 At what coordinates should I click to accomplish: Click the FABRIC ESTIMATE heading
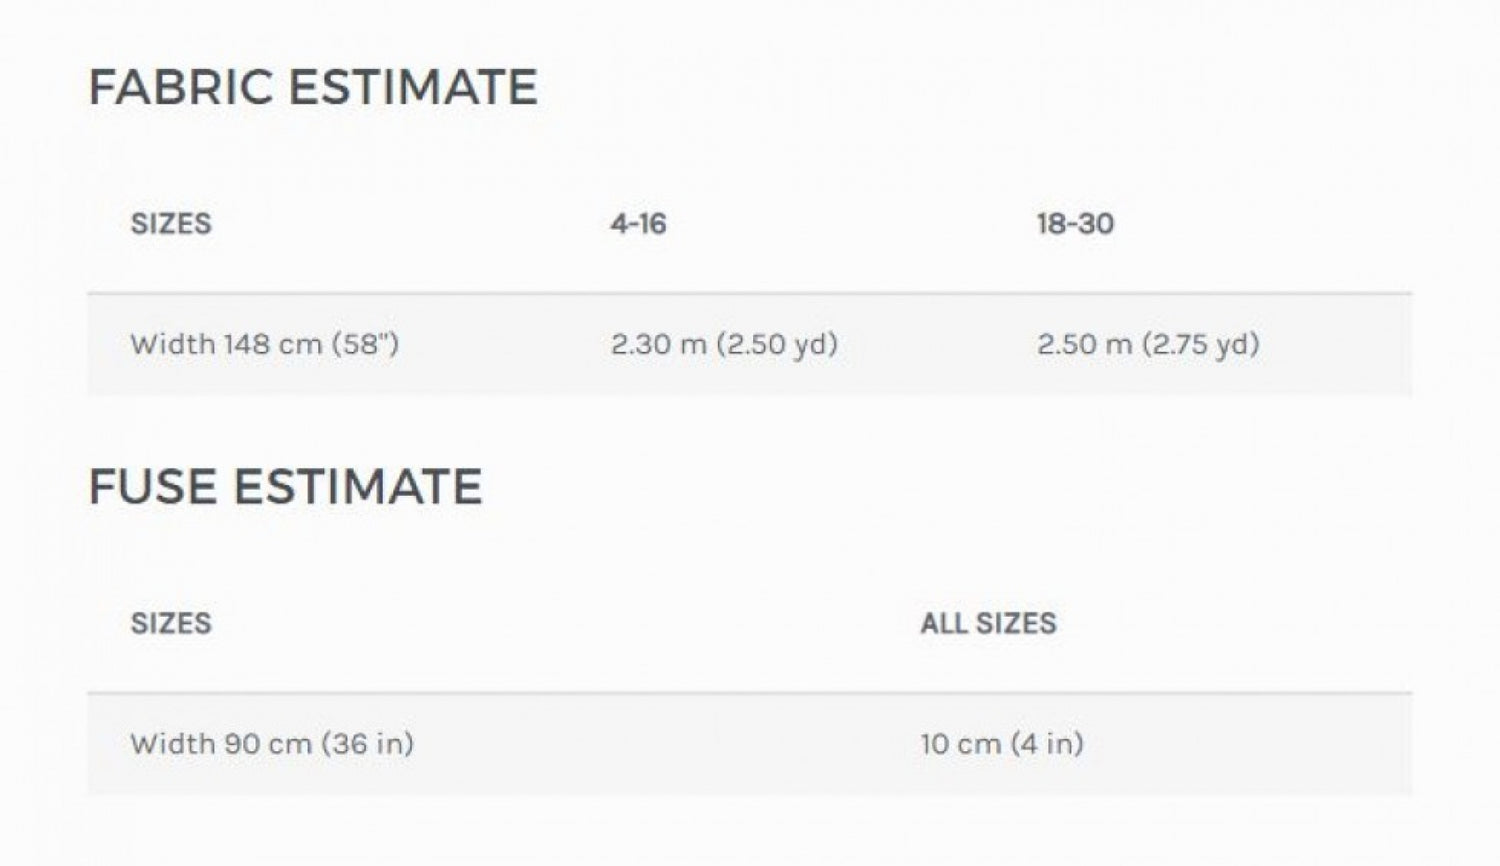[312, 87]
